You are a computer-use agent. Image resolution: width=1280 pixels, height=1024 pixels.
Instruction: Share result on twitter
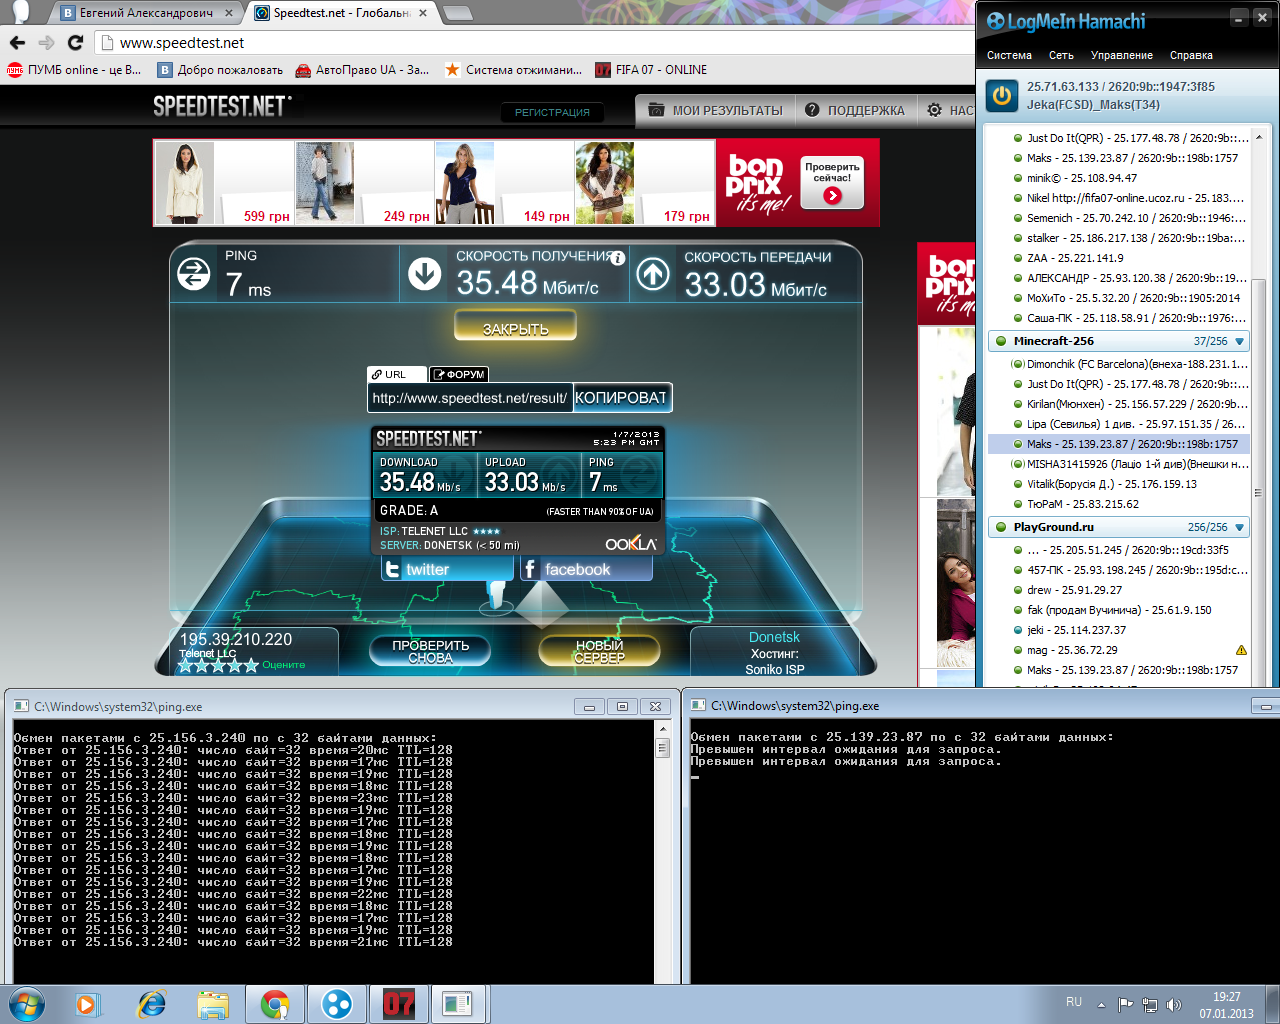447,569
